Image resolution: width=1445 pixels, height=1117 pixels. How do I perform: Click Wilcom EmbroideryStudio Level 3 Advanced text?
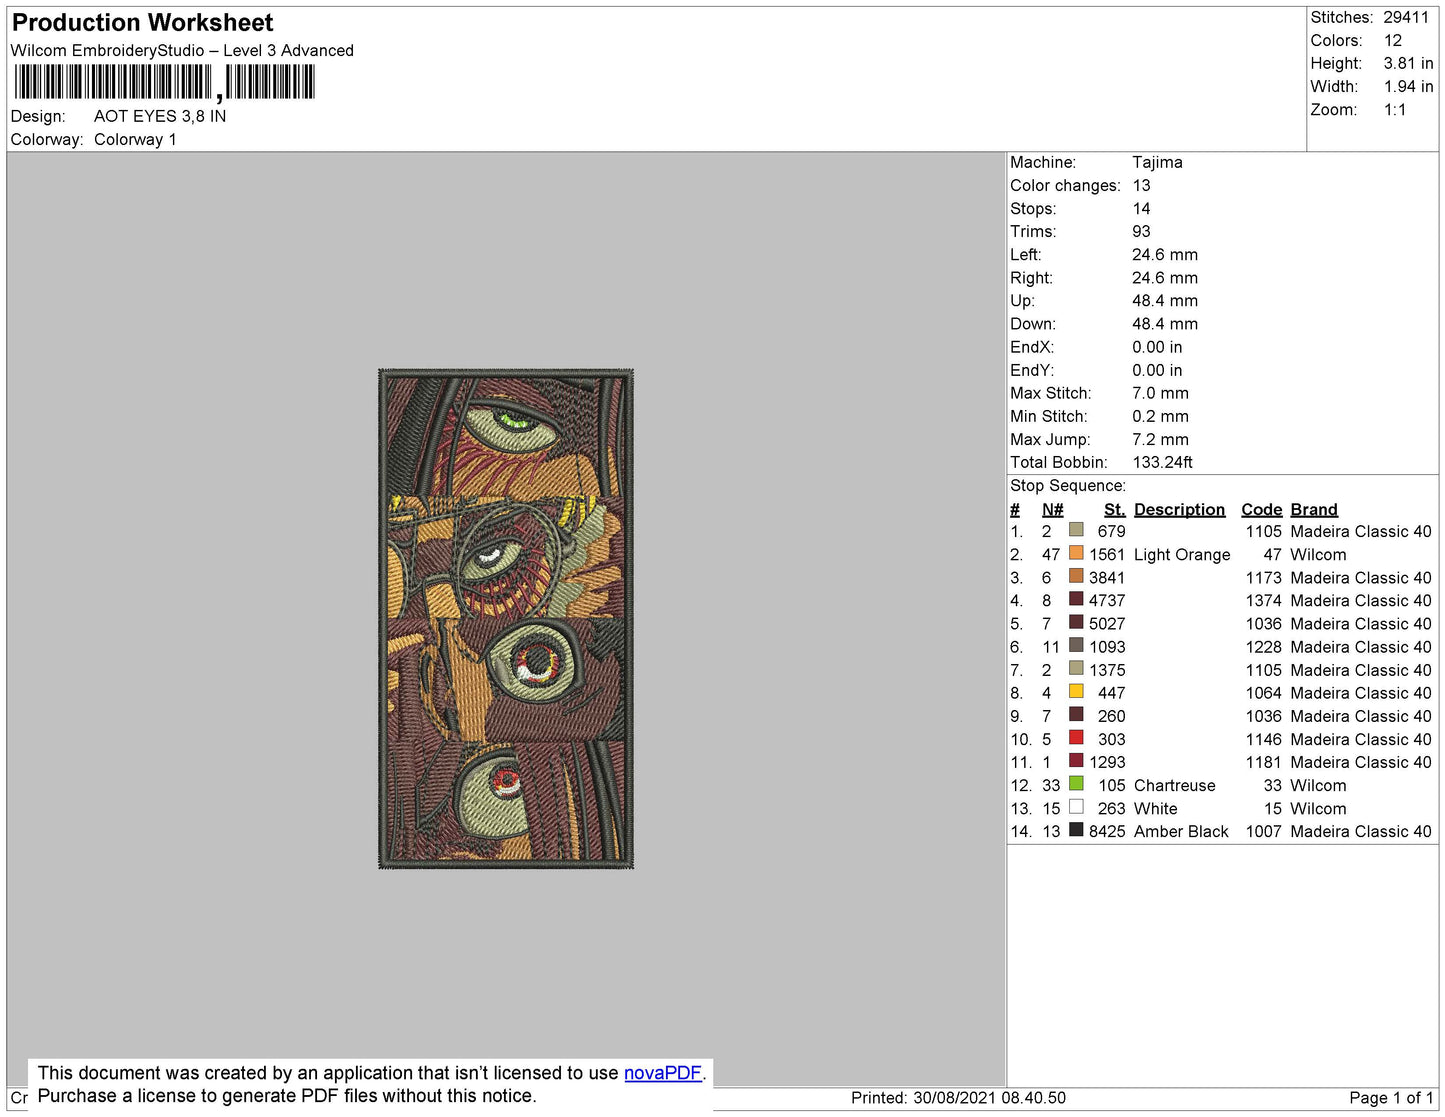(182, 50)
